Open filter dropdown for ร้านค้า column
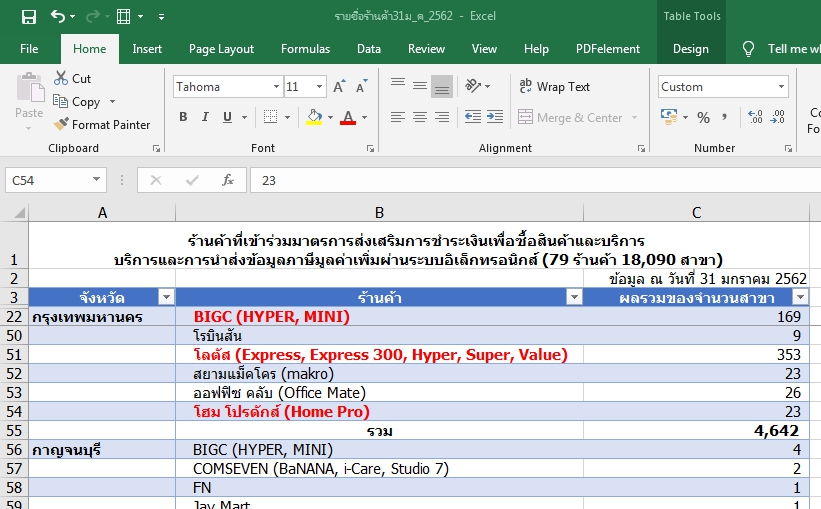Screen dimensions: 821x509 (574, 297)
